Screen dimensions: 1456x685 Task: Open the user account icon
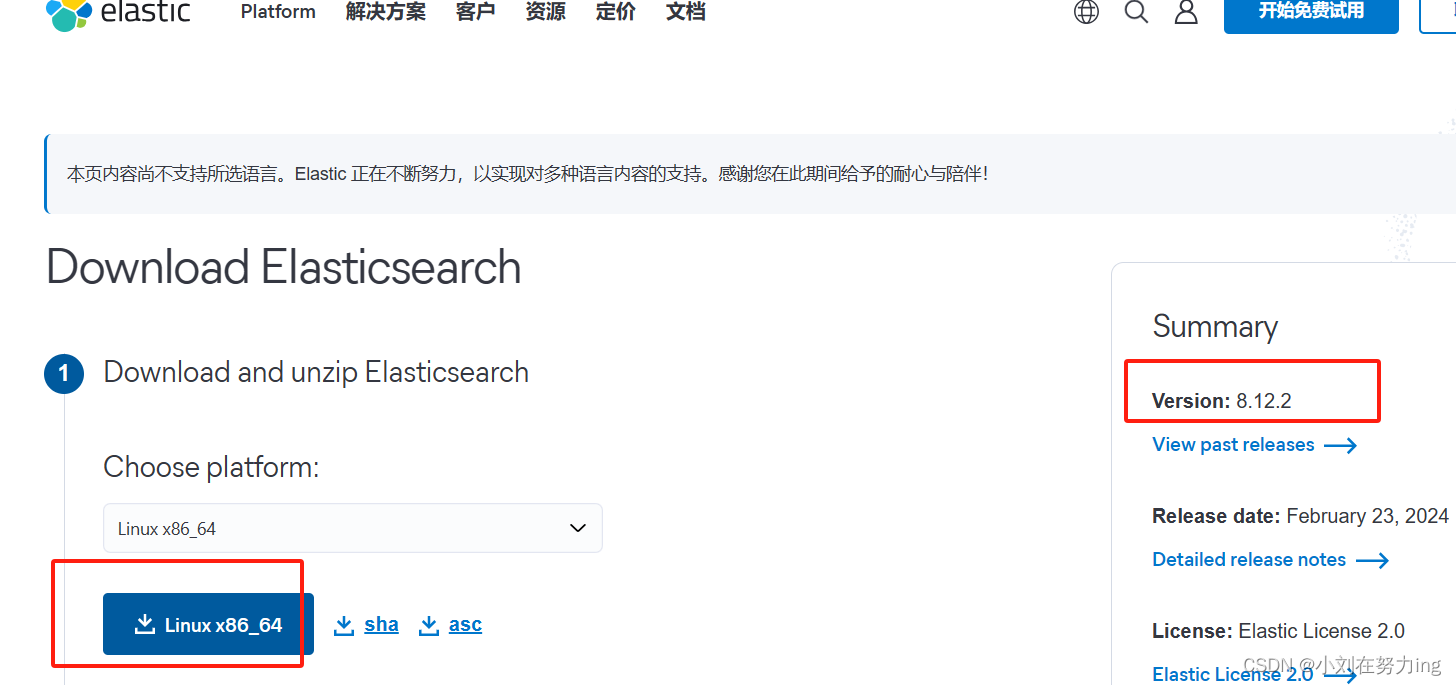(x=1186, y=12)
